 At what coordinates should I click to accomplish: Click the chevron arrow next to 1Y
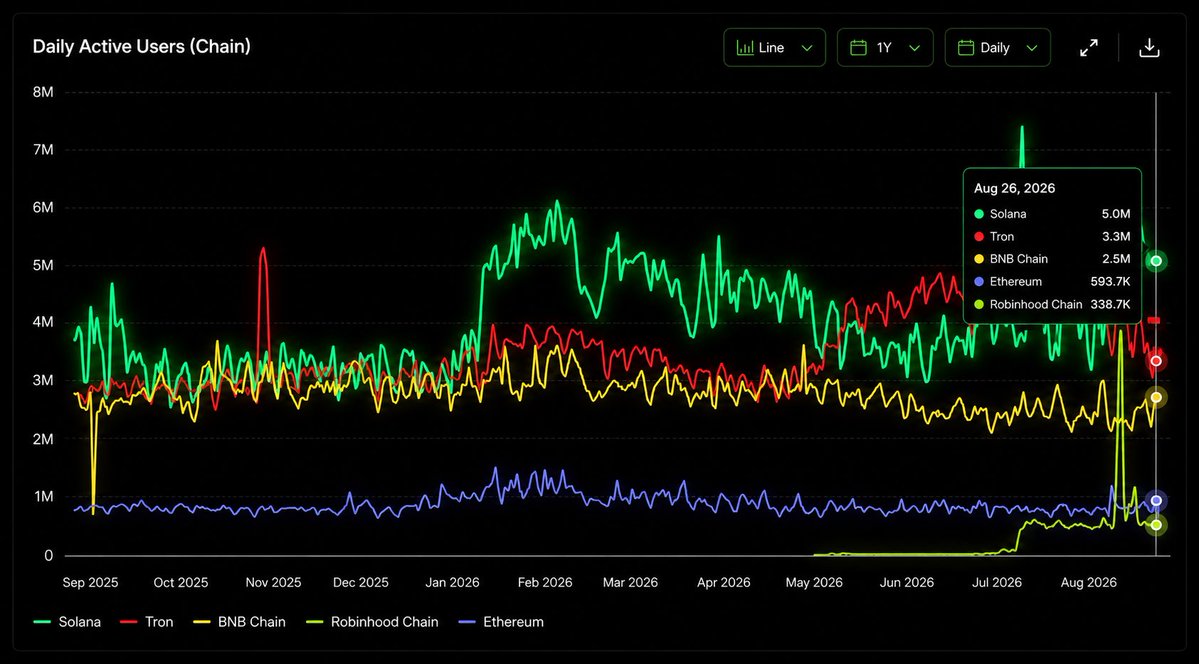coord(914,48)
